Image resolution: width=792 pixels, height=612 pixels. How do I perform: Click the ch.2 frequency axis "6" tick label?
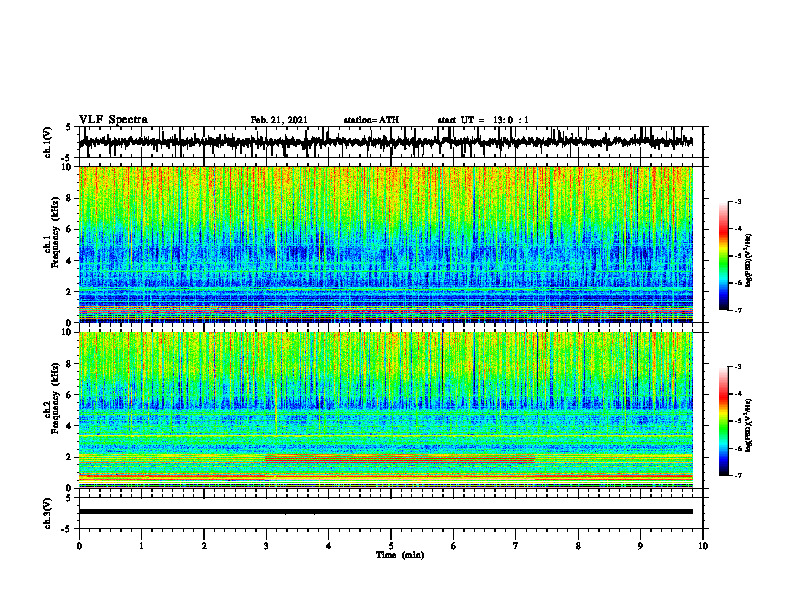tap(70, 394)
